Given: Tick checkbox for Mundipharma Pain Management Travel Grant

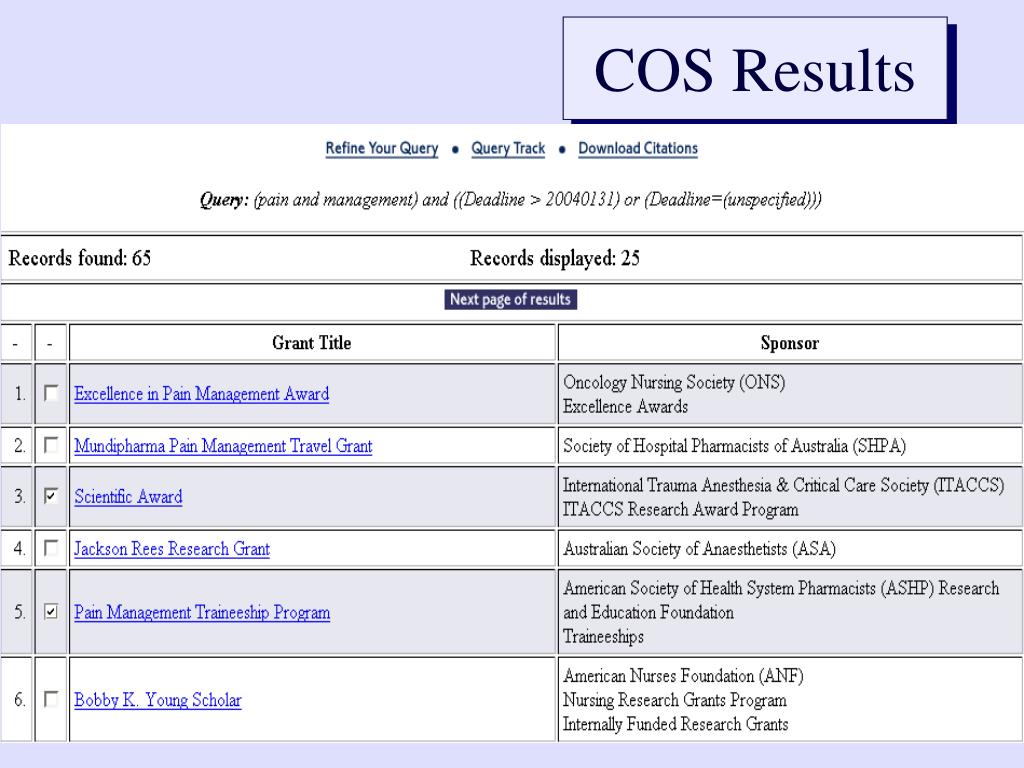Looking at the screenshot, I should pyautogui.click(x=51, y=445).
